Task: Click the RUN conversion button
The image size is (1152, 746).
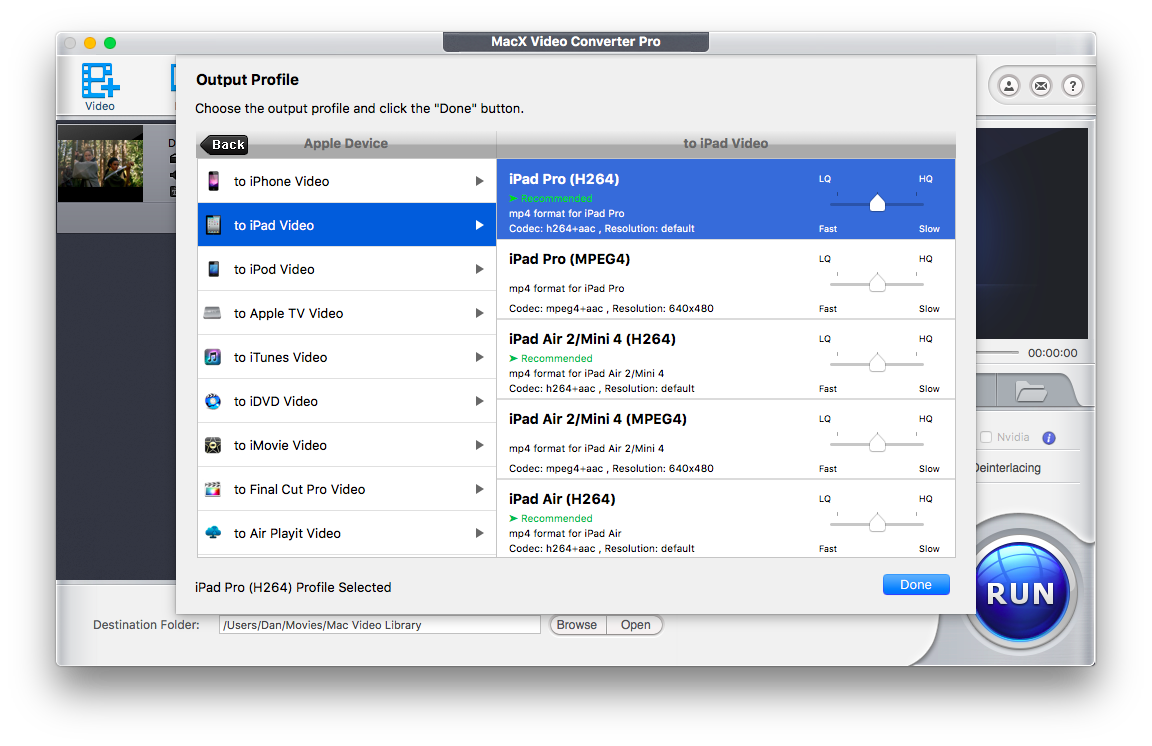Action: click(x=1021, y=592)
